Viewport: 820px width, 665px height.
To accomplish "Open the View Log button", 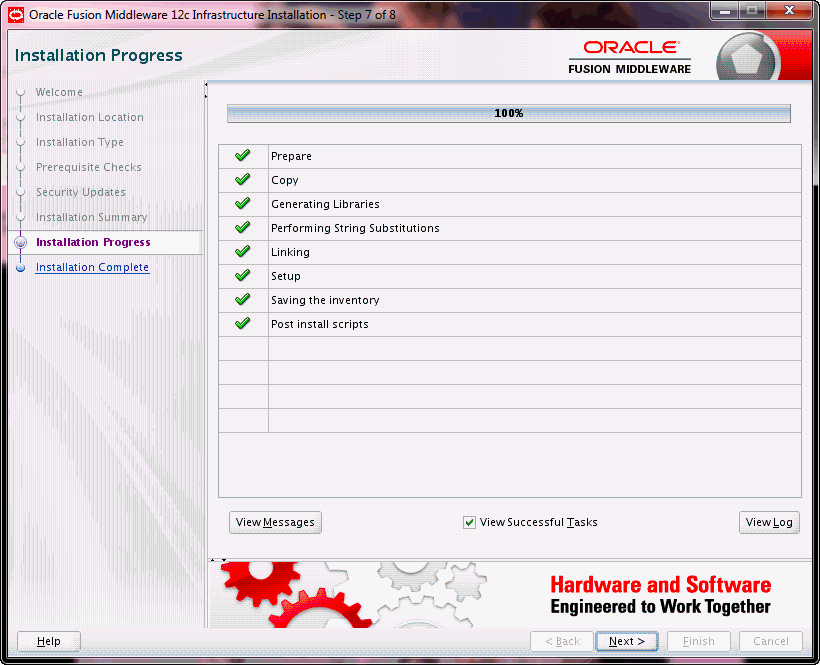I will (769, 522).
